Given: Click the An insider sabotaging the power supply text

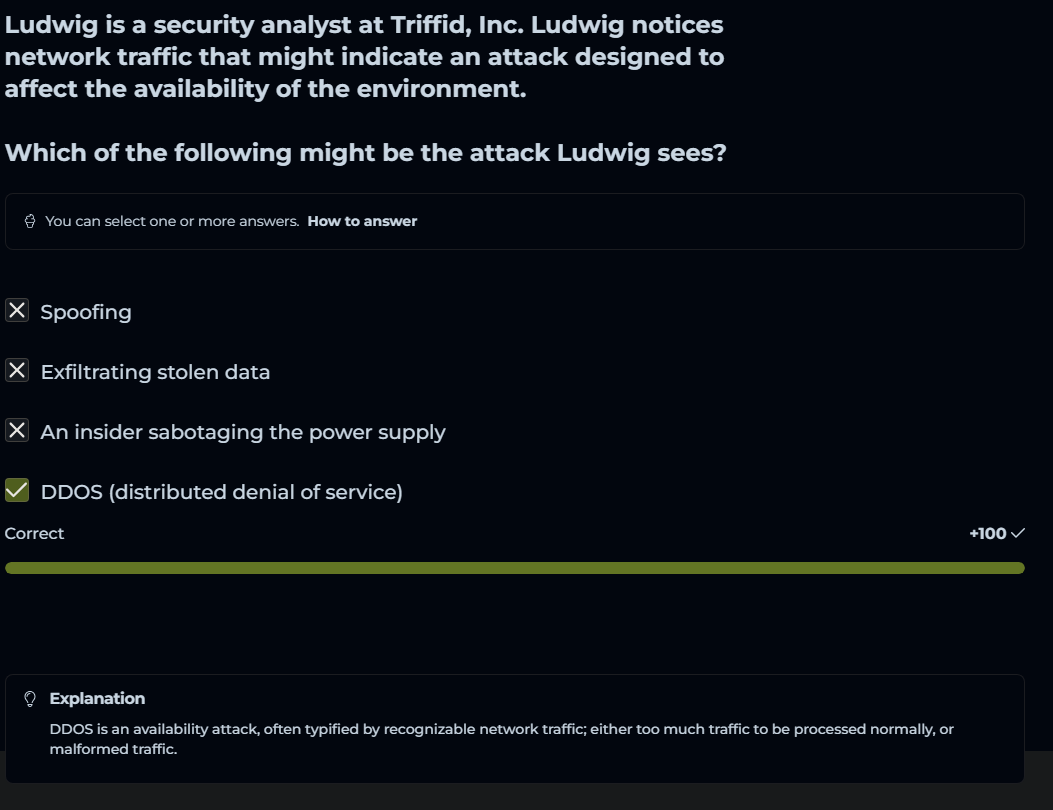Looking at the screenshot, I should point(243,432).
